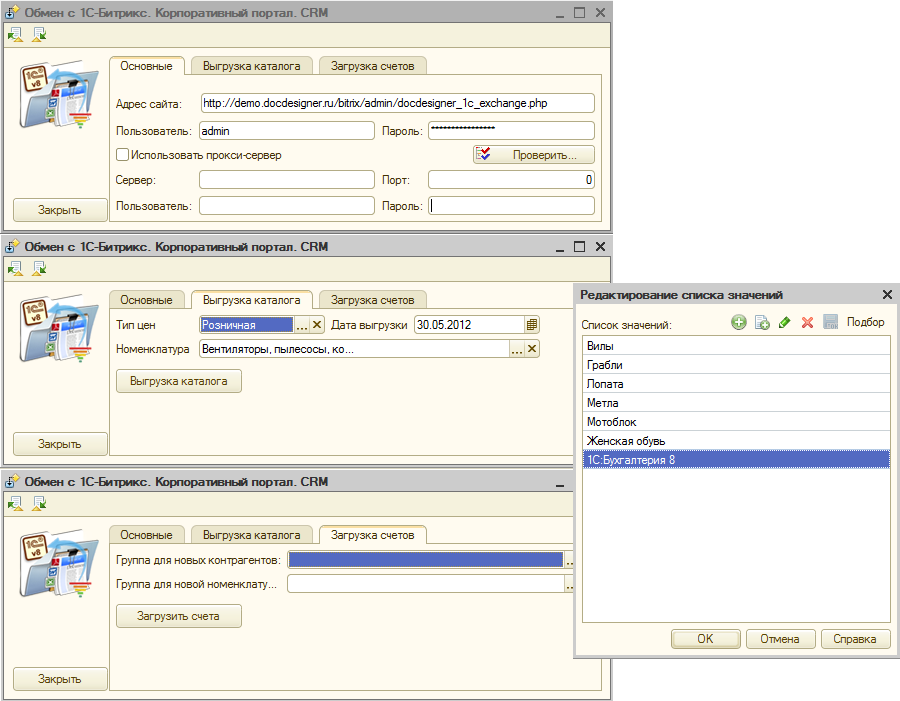Image resolution: width=900 pixels, height=701 pixels.
Task: Open the calendar for Дата выгрузки
Action: pyautogui.click(x=532, y=325)
